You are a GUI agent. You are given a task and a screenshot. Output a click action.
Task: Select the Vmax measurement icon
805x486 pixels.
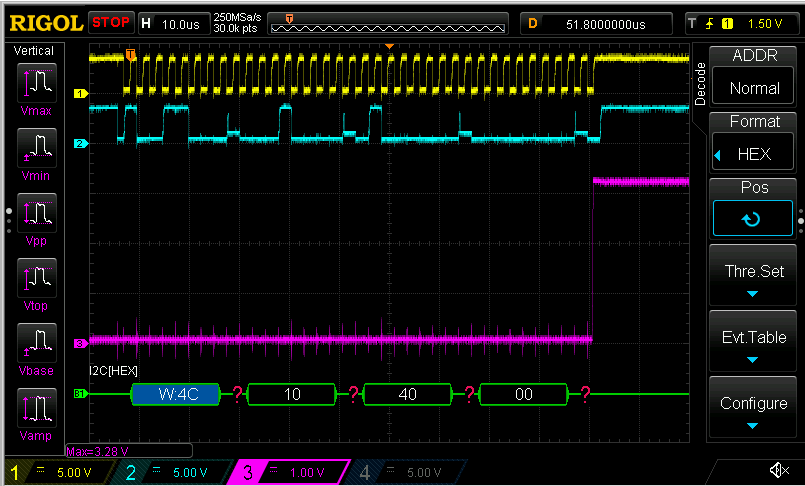35,87
